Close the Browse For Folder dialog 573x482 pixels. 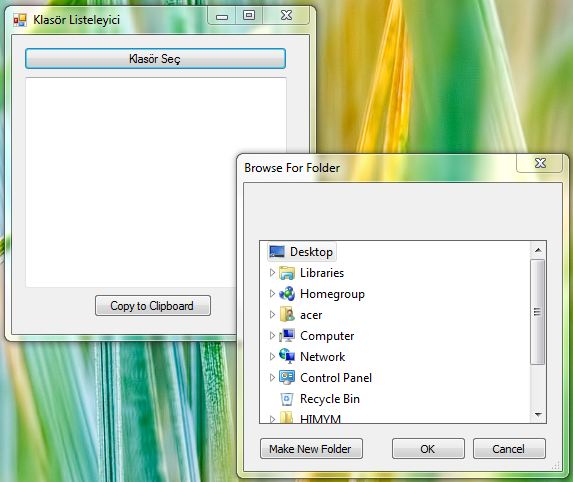click(x=540, y=163)
